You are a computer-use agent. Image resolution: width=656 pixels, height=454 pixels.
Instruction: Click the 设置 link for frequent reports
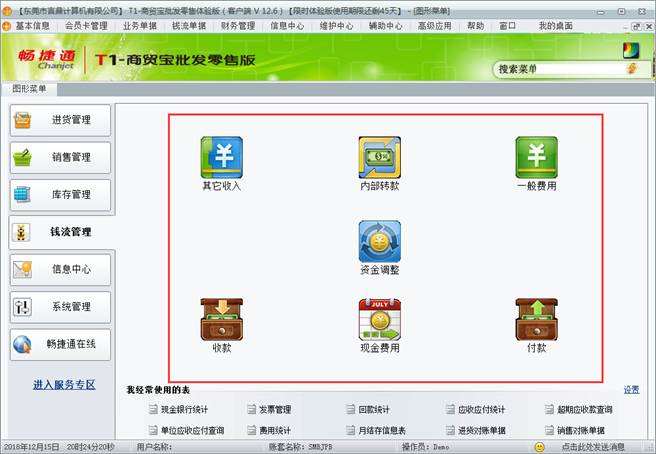tap(631, 390)
